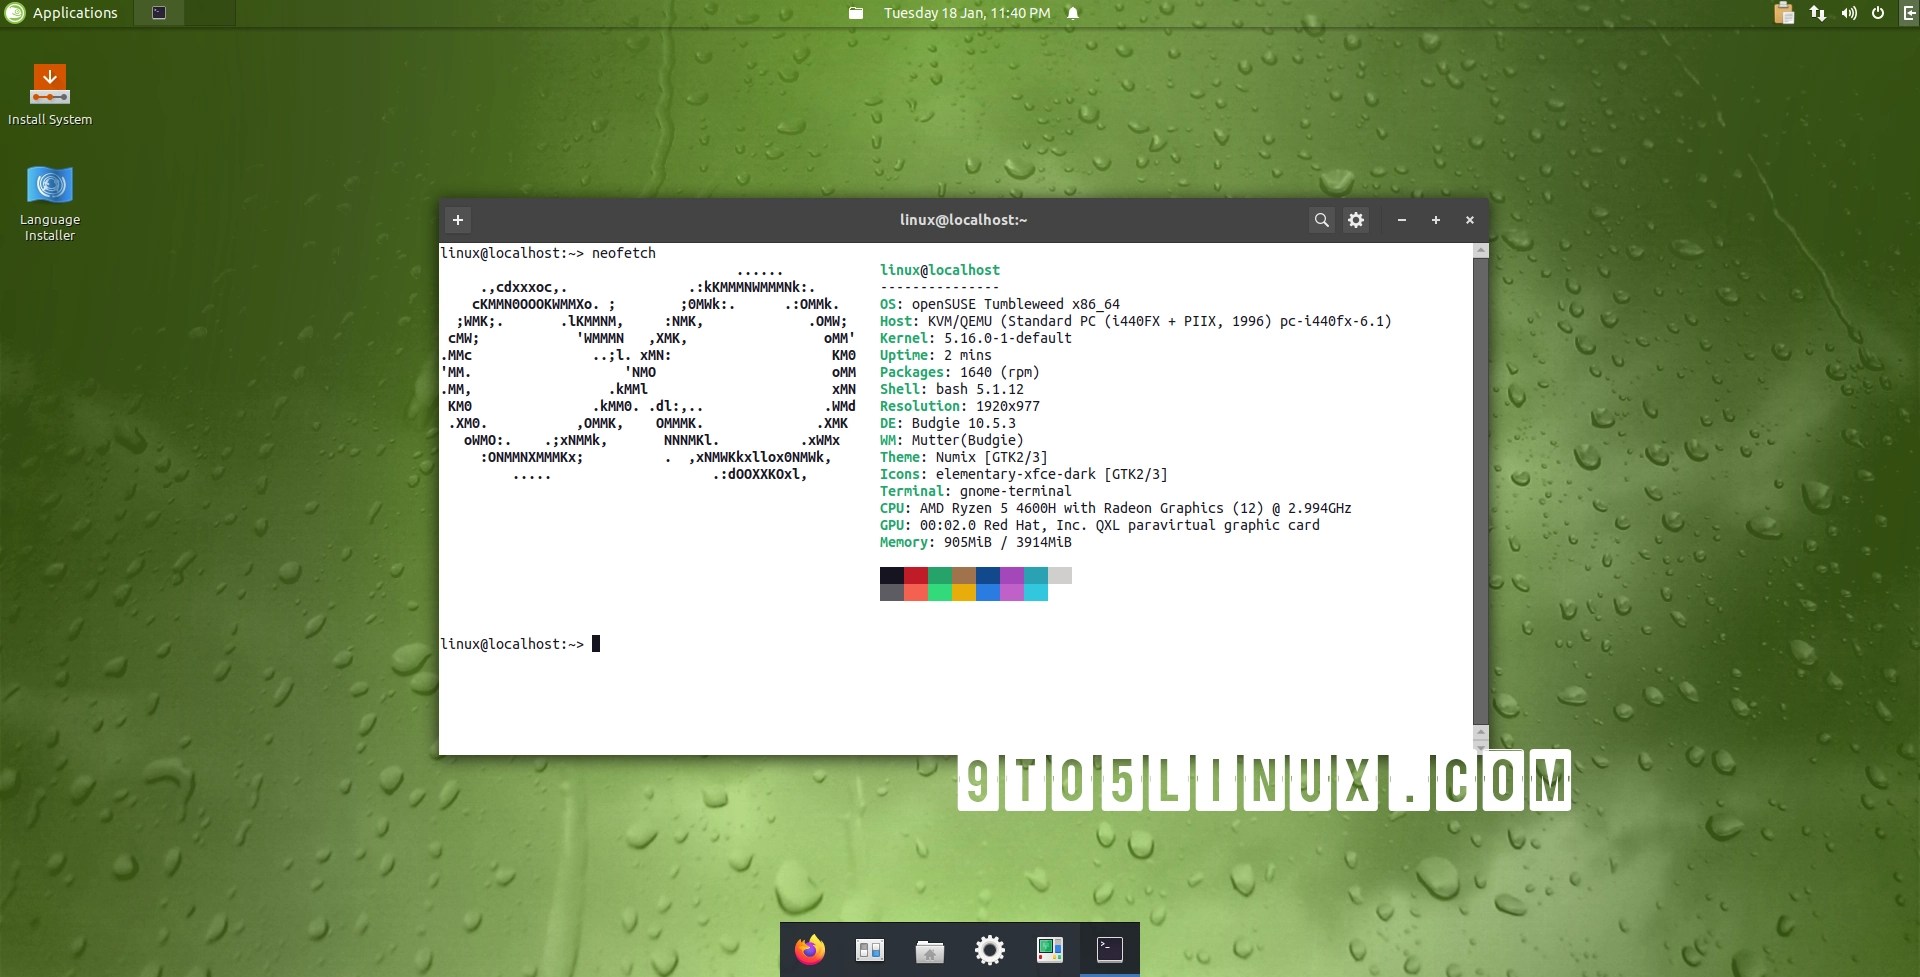This screenshot has width=1920, height=977.
Task: Select the Language Installer desktop icon
Action: pyautogui.click(x=50, y=204)
